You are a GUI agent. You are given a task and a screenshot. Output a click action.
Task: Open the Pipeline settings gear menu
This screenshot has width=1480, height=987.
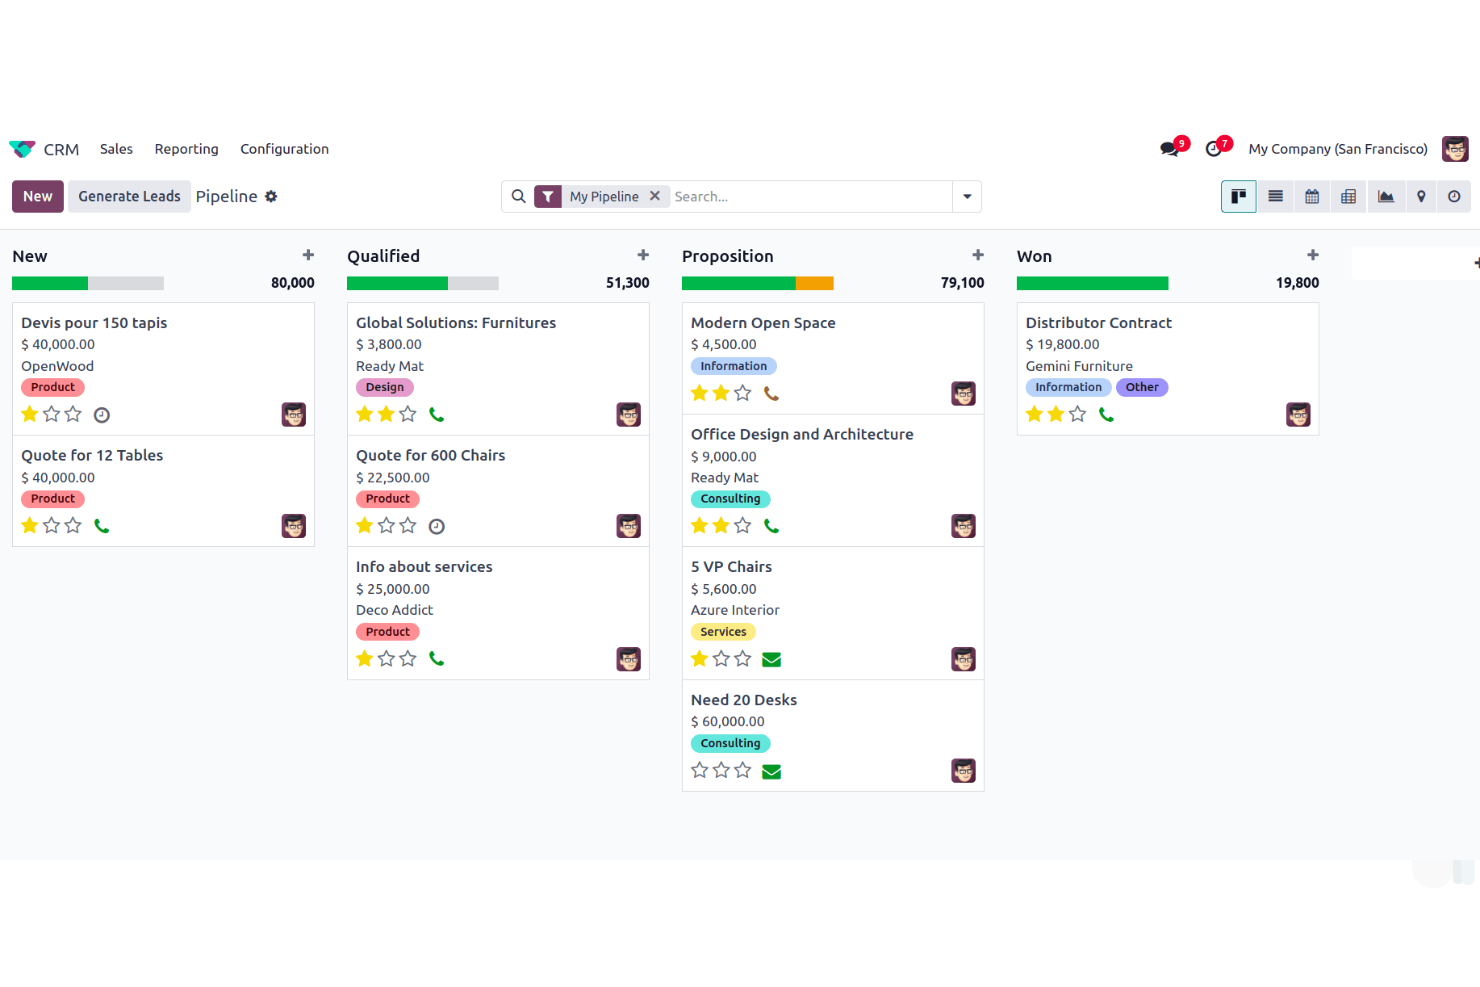pyautogui.click(x=271, y=196)
